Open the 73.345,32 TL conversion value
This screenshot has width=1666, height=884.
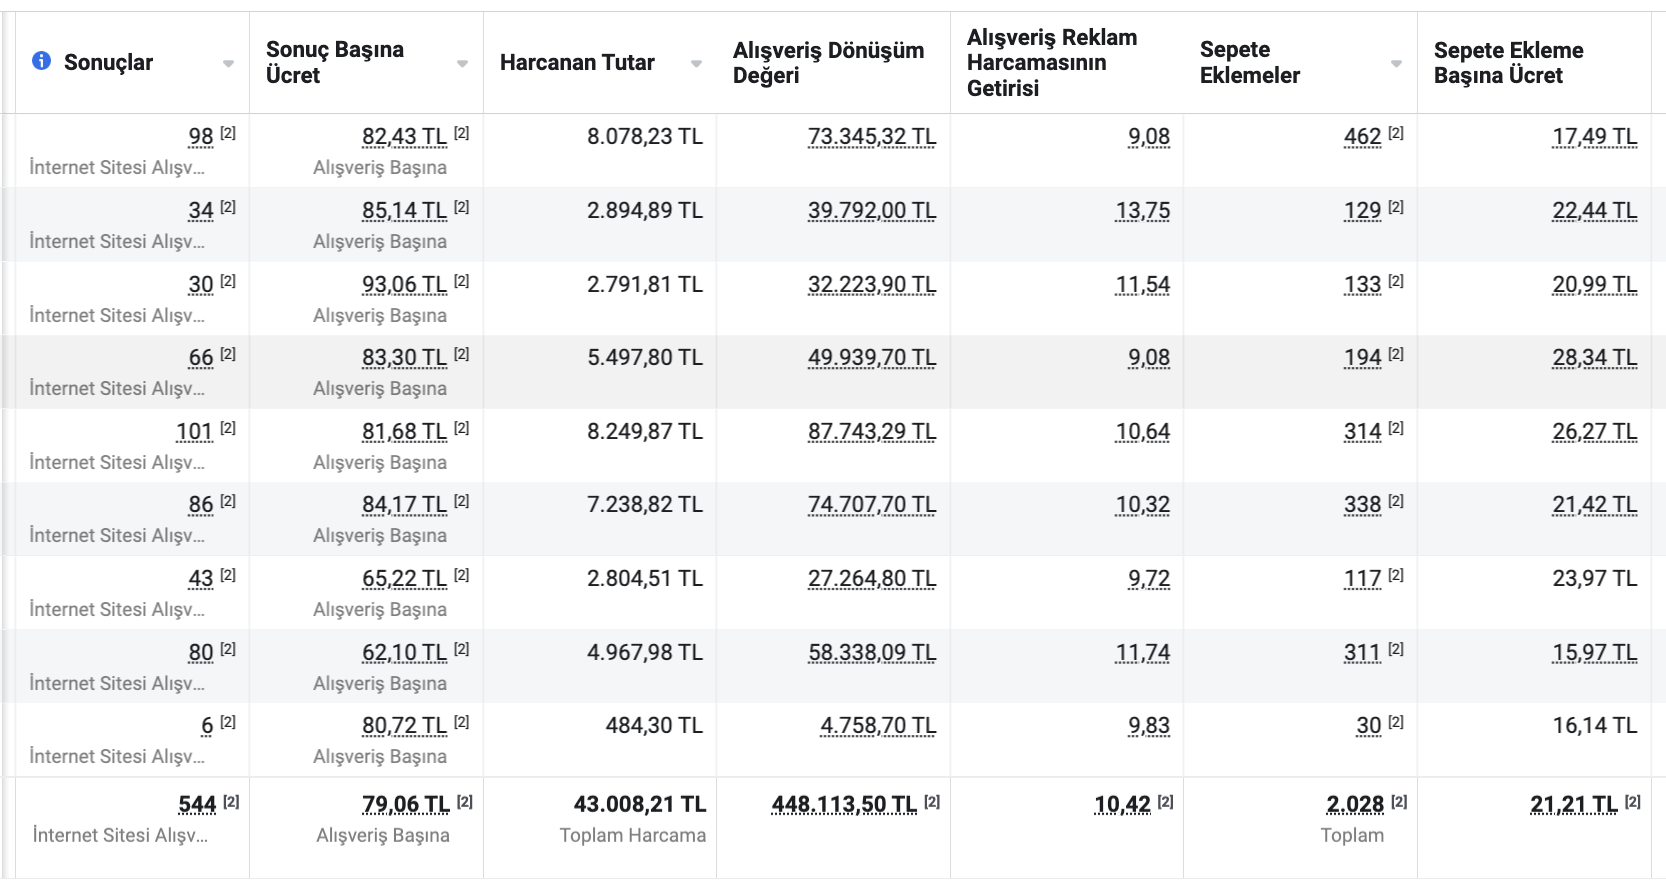pos(871,137)
